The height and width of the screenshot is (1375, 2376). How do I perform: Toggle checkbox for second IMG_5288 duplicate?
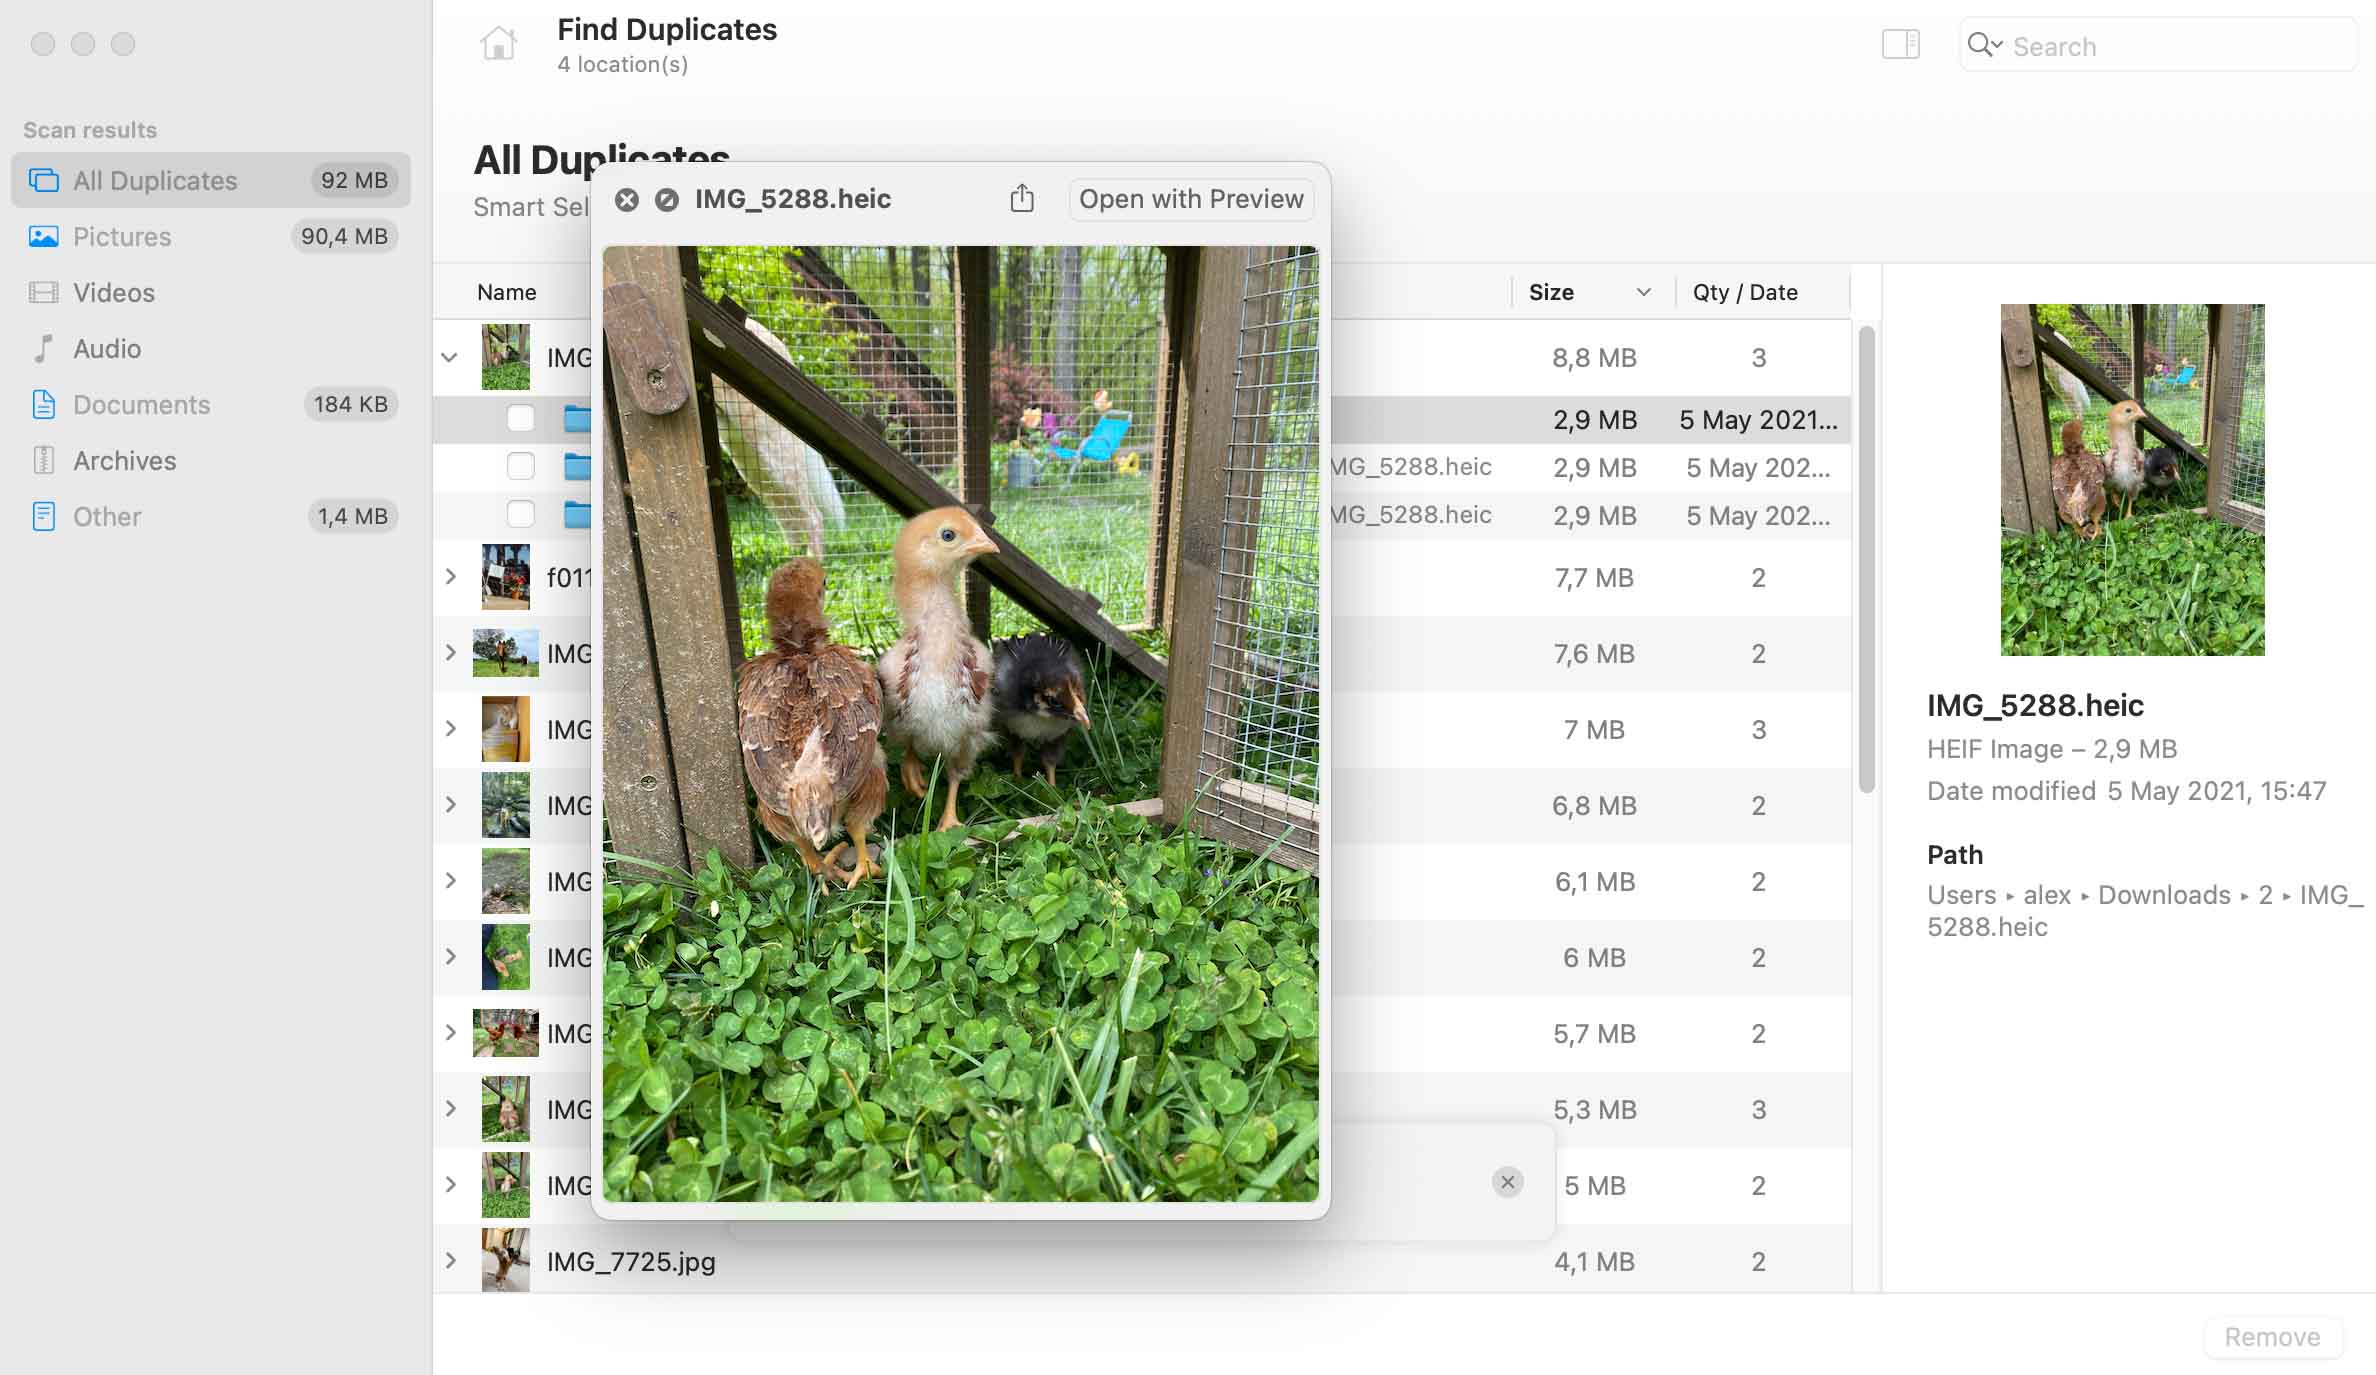coord(520,467)
